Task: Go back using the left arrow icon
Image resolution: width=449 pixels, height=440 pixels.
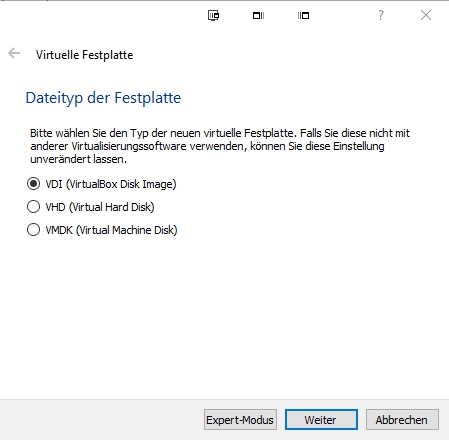Action: [14, 53]
